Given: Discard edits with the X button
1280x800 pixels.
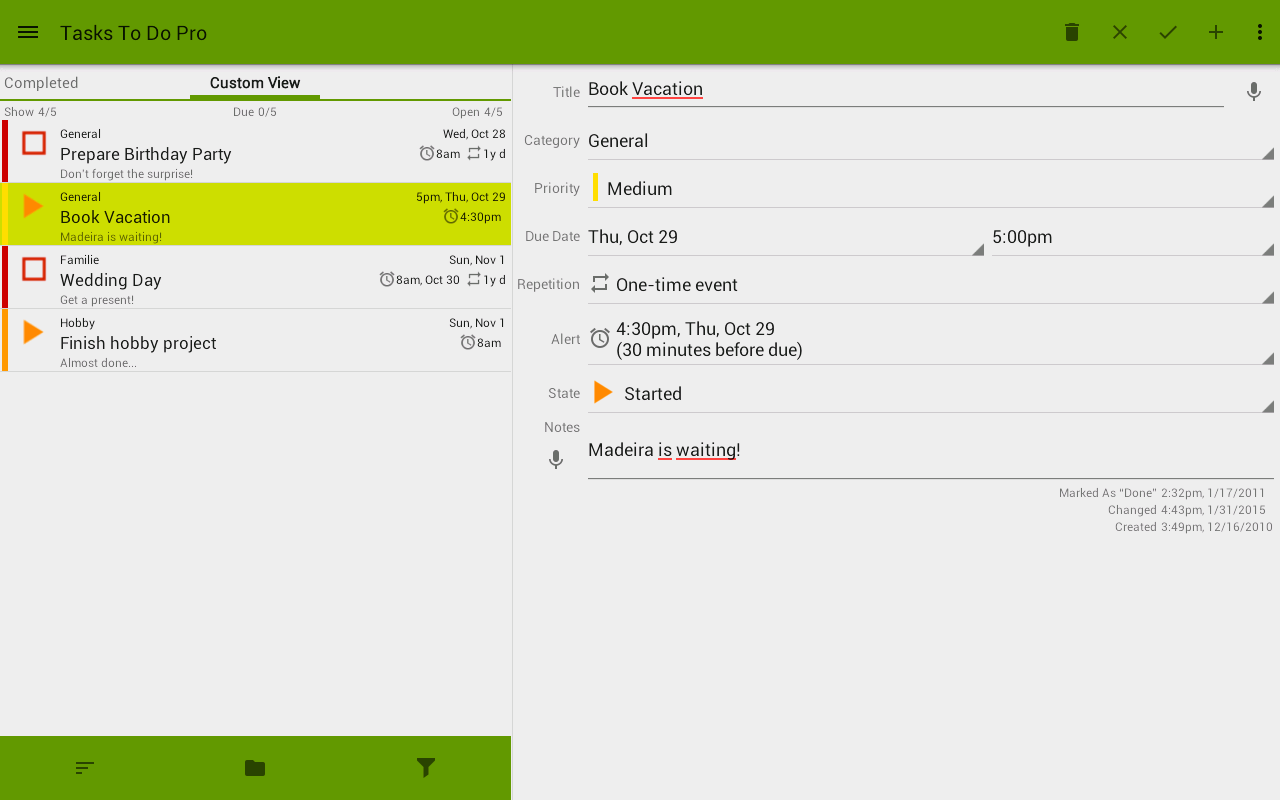Looking at the screenshot, I should (1119, 31).
